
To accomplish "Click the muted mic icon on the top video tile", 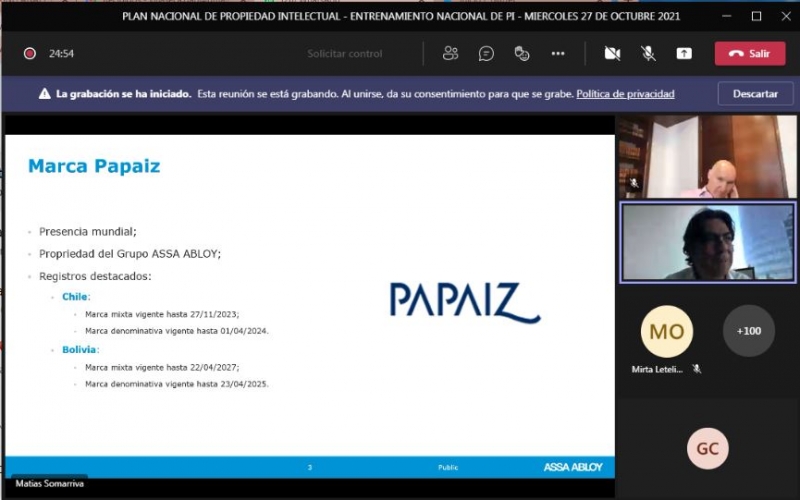I will tap(634, 183).
